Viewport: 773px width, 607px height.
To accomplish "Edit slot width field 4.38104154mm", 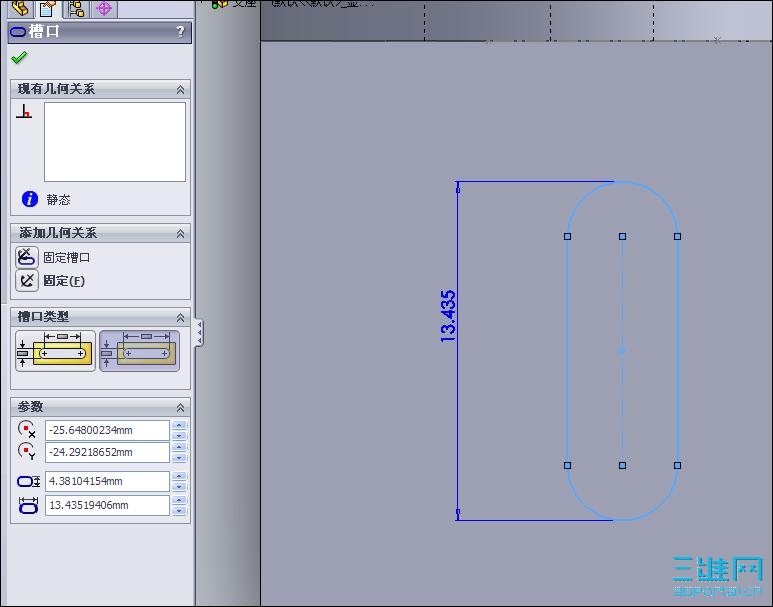I will coord(107,481).
